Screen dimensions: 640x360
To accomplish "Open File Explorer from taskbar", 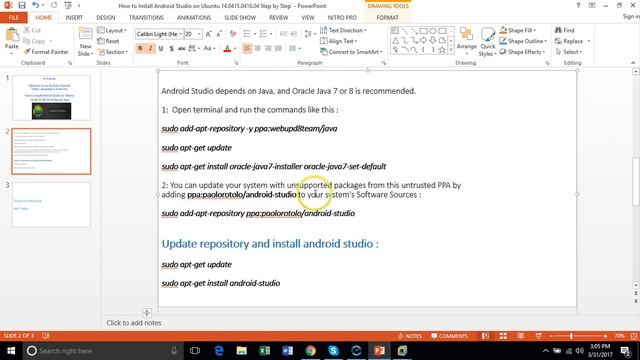I will click(242, 351).
